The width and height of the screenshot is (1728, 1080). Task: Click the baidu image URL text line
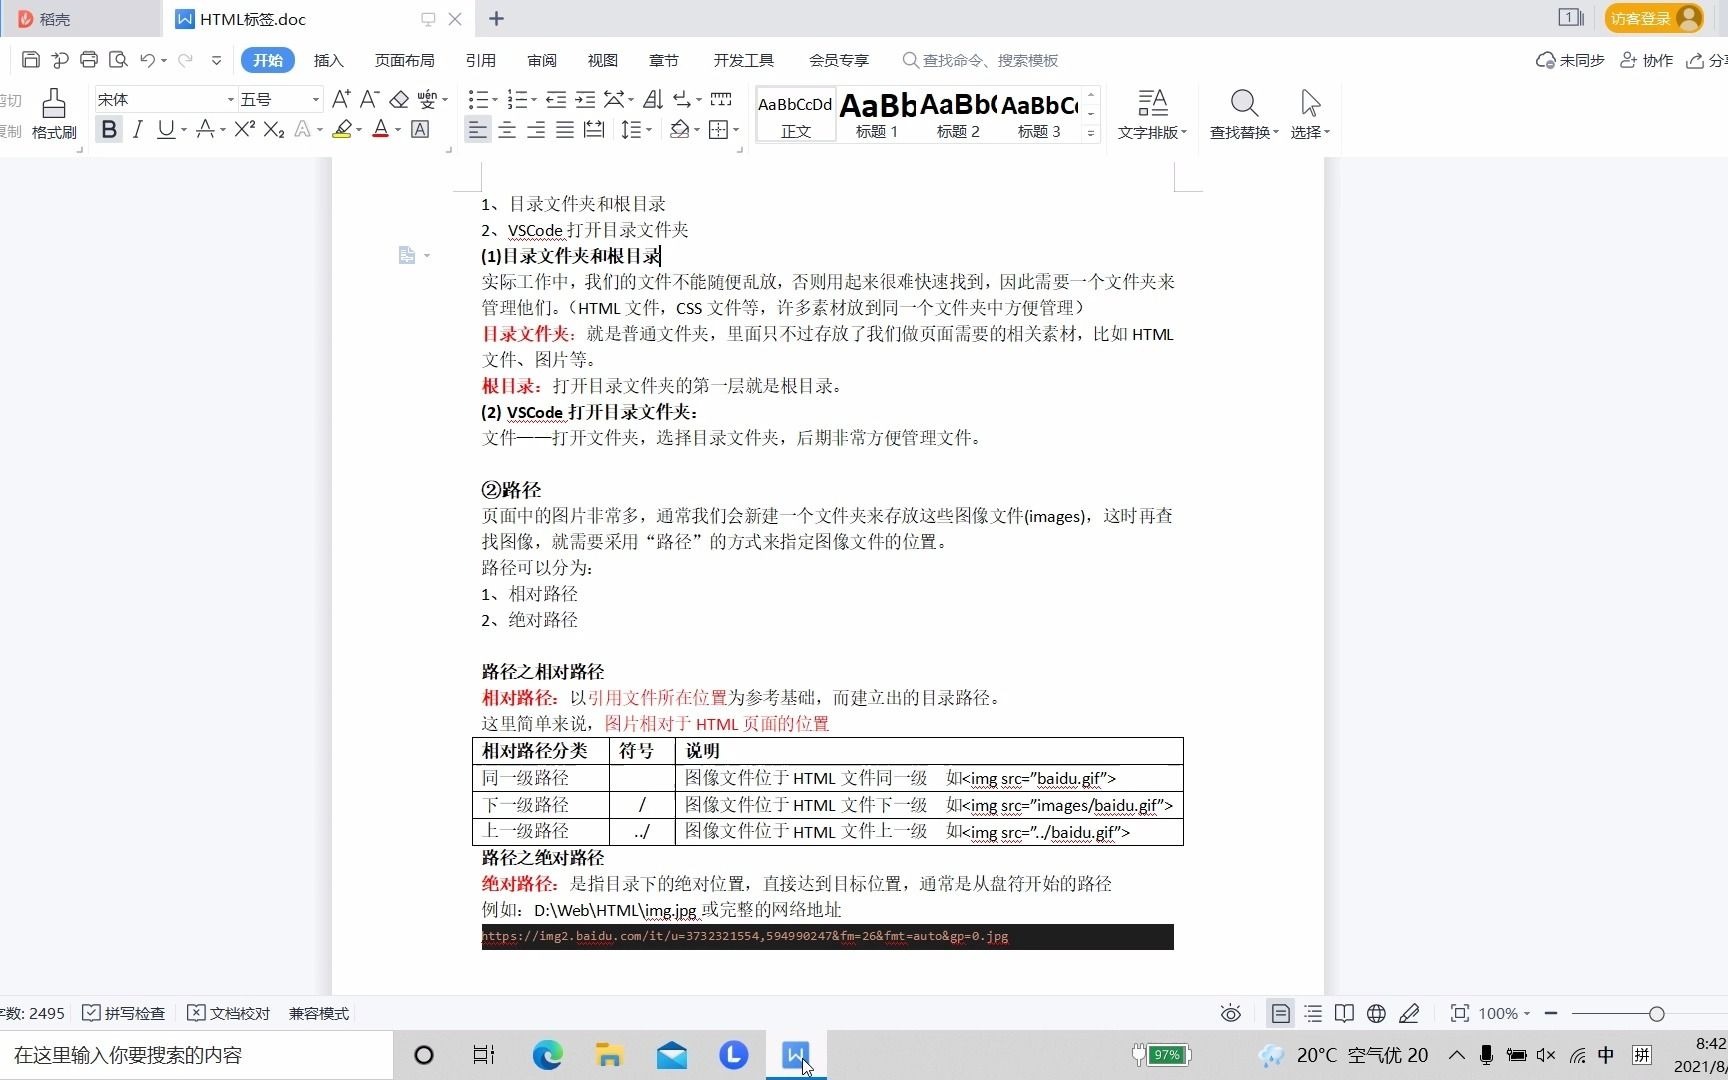tap(744, 937)
